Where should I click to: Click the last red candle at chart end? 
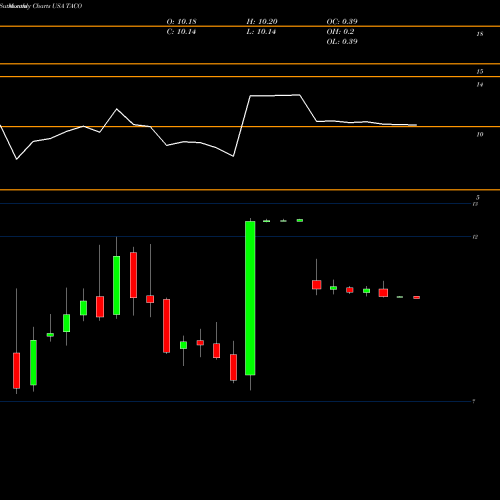pyautogui.click(x=417, y=297)
